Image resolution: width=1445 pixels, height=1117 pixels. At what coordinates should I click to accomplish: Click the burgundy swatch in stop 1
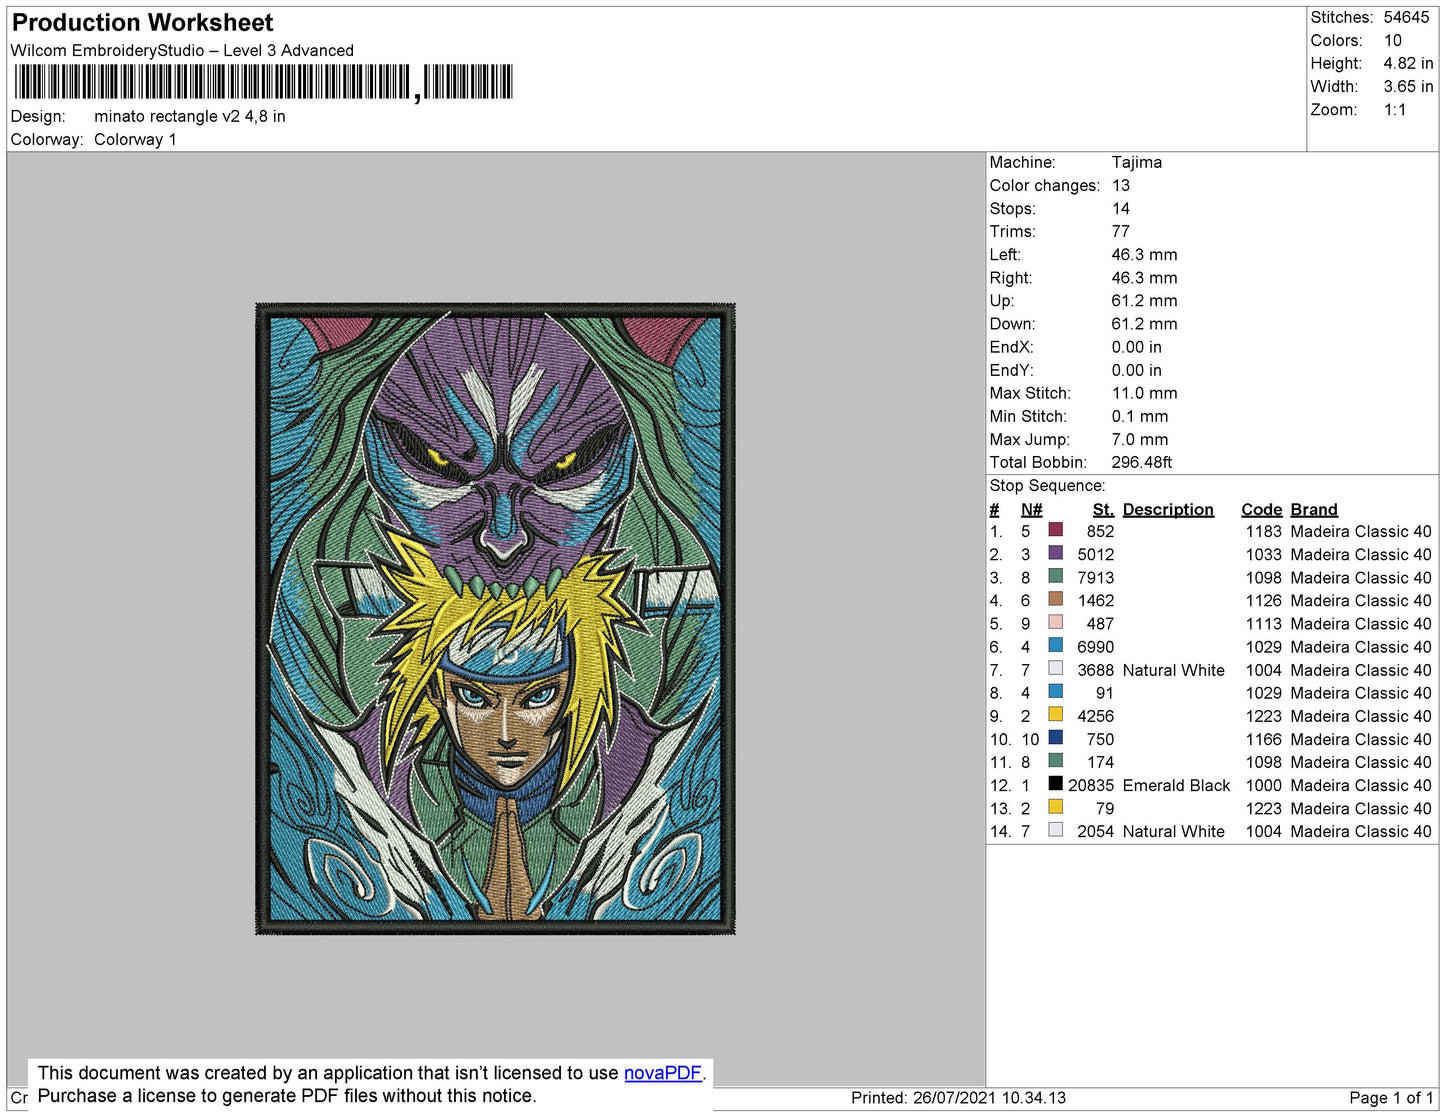coord(1055,530)
